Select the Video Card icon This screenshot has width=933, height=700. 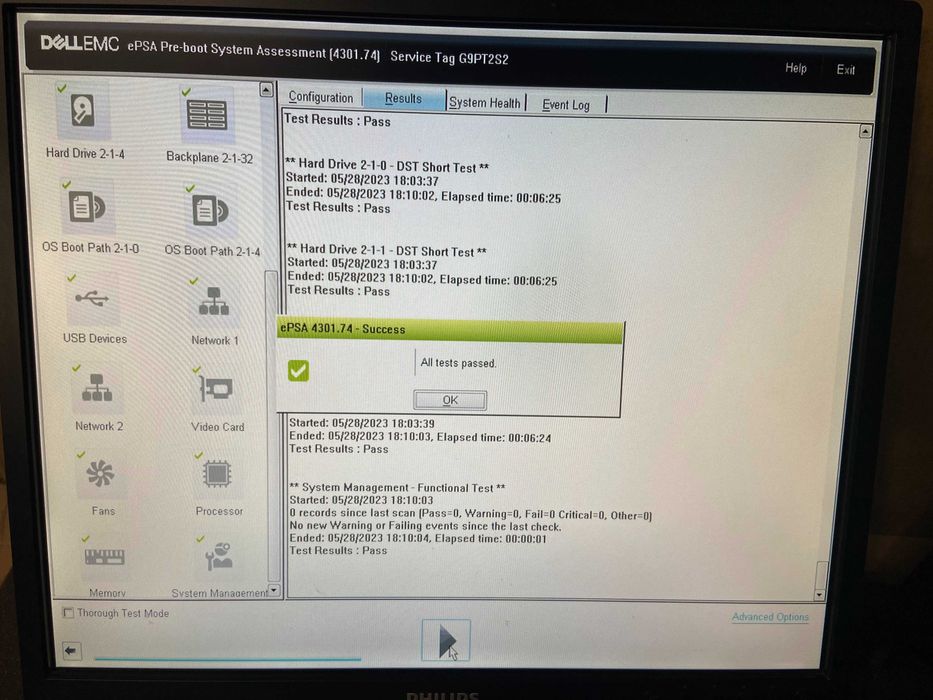pos(217,390)
